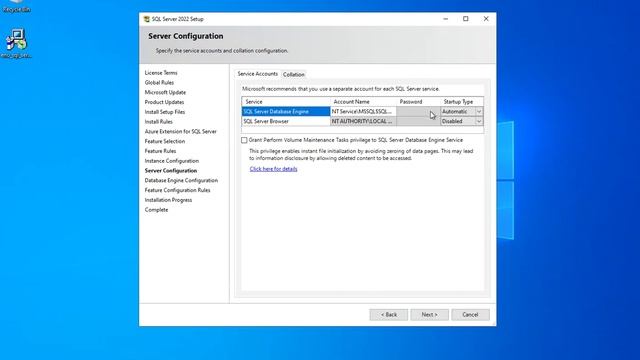Click the Back button
The width and height of the screenshot is (640, 360).
[389, 315]
